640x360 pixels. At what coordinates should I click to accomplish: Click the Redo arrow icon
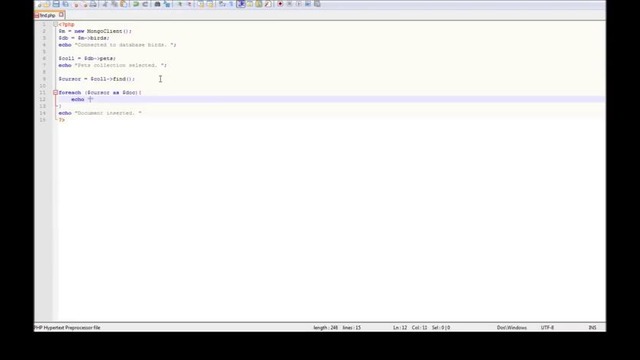tap(145, 4)
